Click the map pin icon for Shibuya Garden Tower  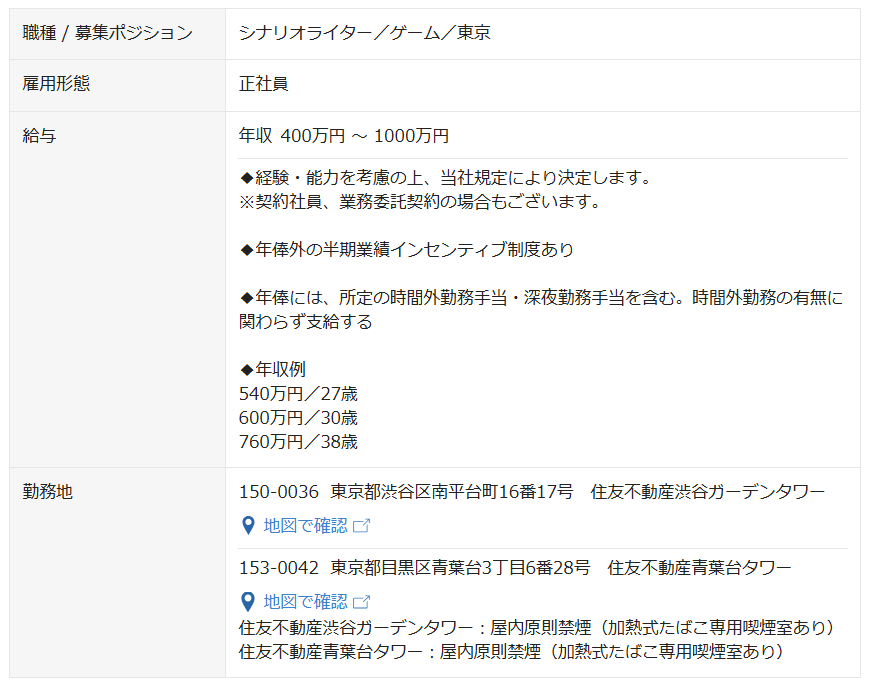pos(248,525)
